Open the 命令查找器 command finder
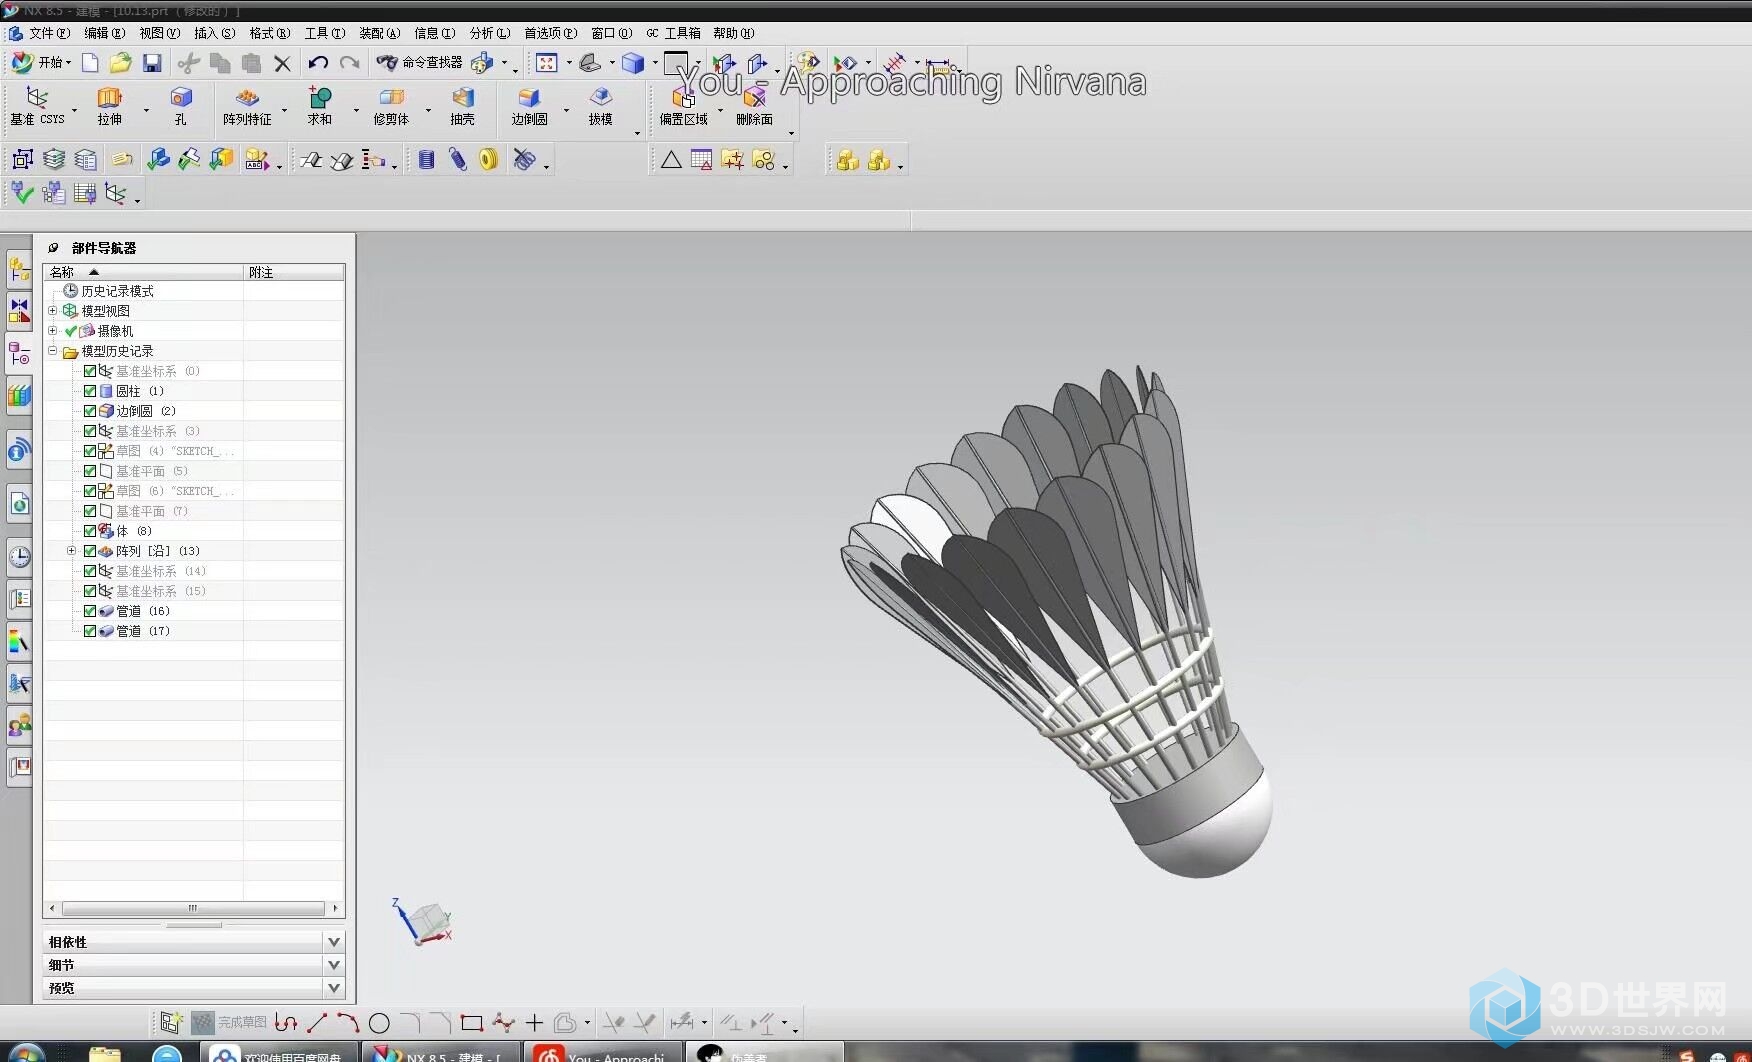Viewport: 1752px width, 1062px height. pyautogui.click(x=419, y=63)
